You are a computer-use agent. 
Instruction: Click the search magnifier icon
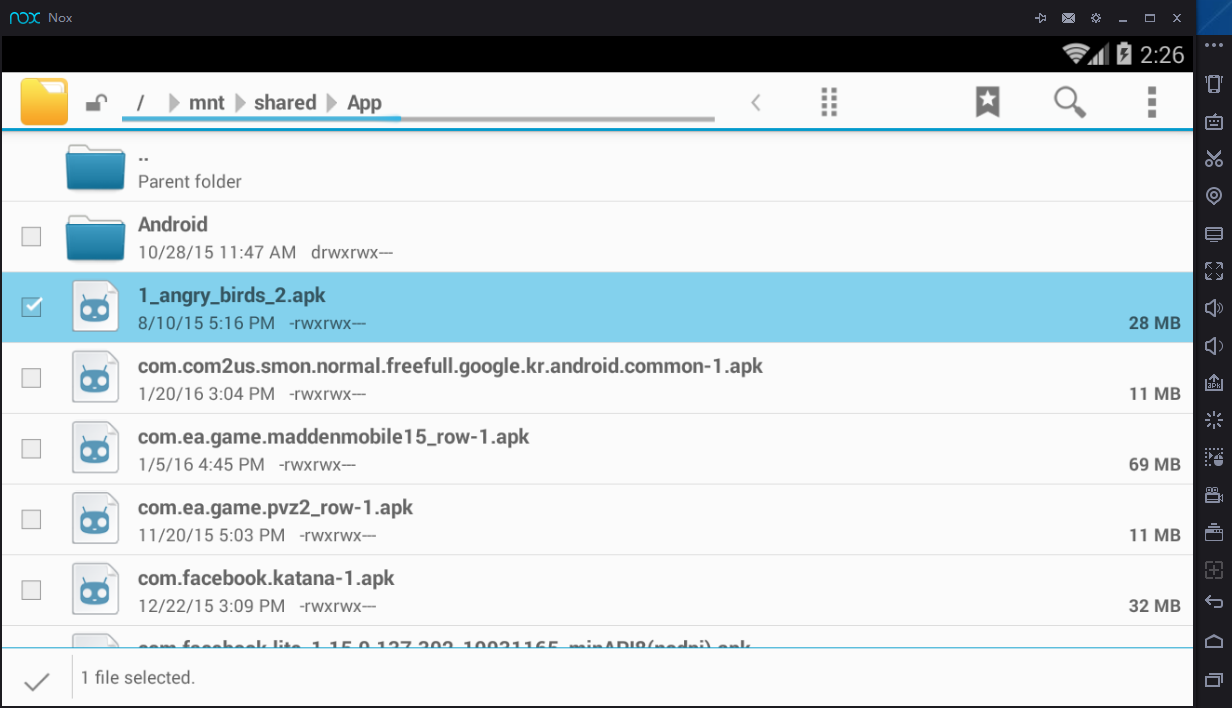(1069, 101)
